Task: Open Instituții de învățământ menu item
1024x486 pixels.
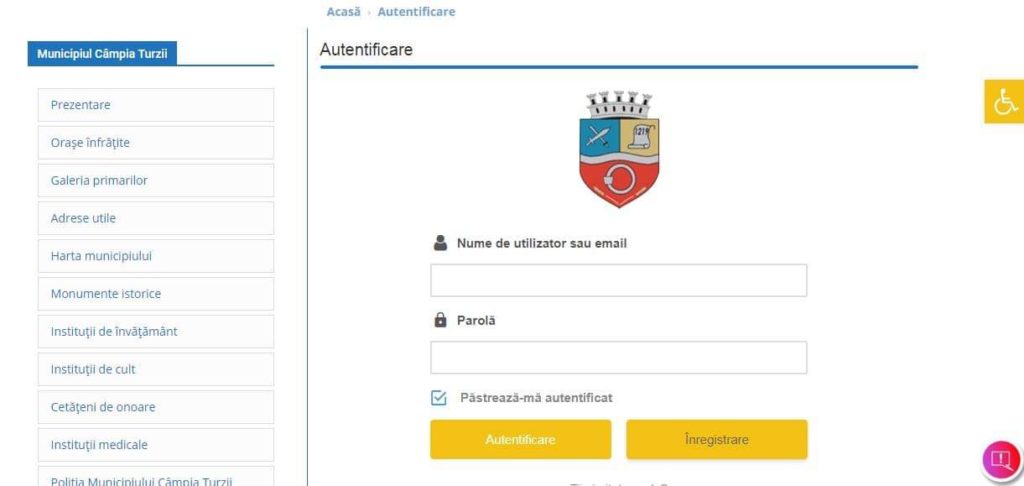Action: 155,332
